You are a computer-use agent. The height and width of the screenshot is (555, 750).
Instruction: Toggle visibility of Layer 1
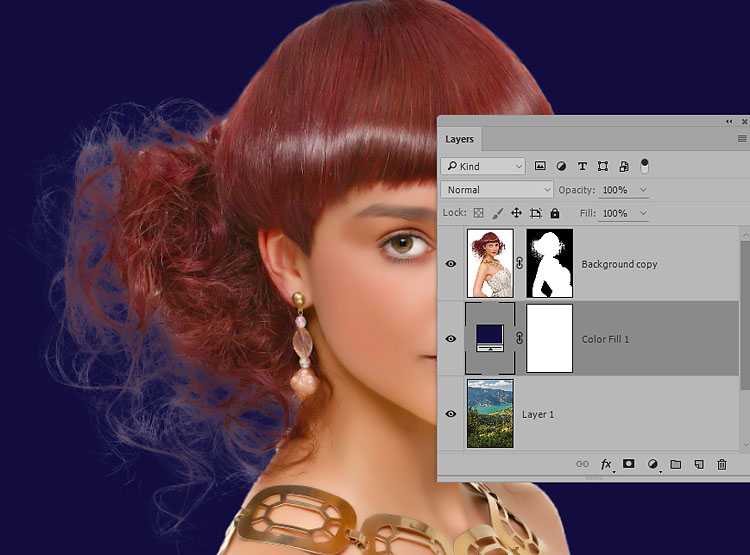451,414
